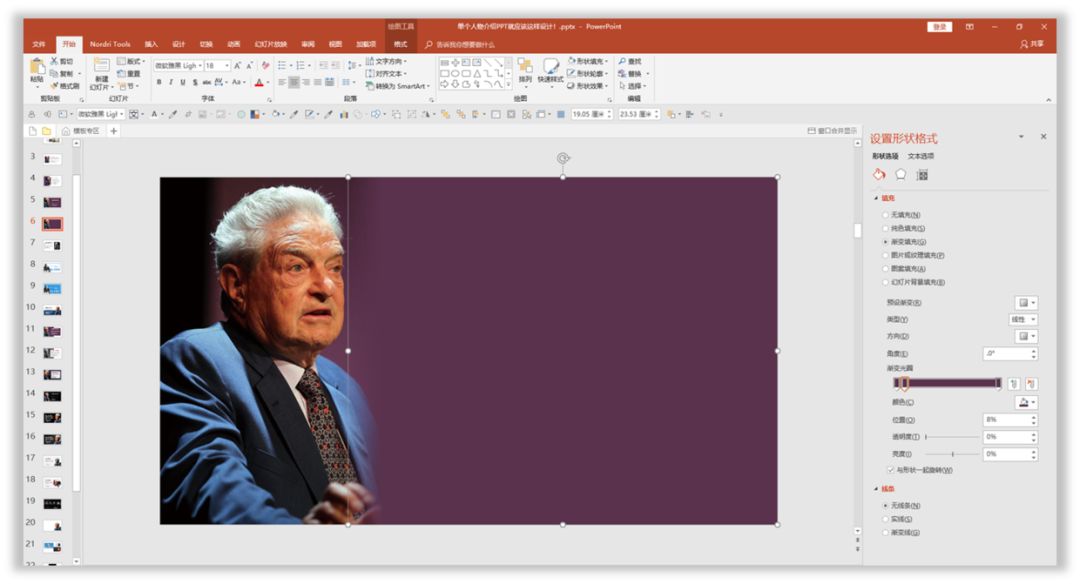Click the red Font Color A icon

pos(259,83)
